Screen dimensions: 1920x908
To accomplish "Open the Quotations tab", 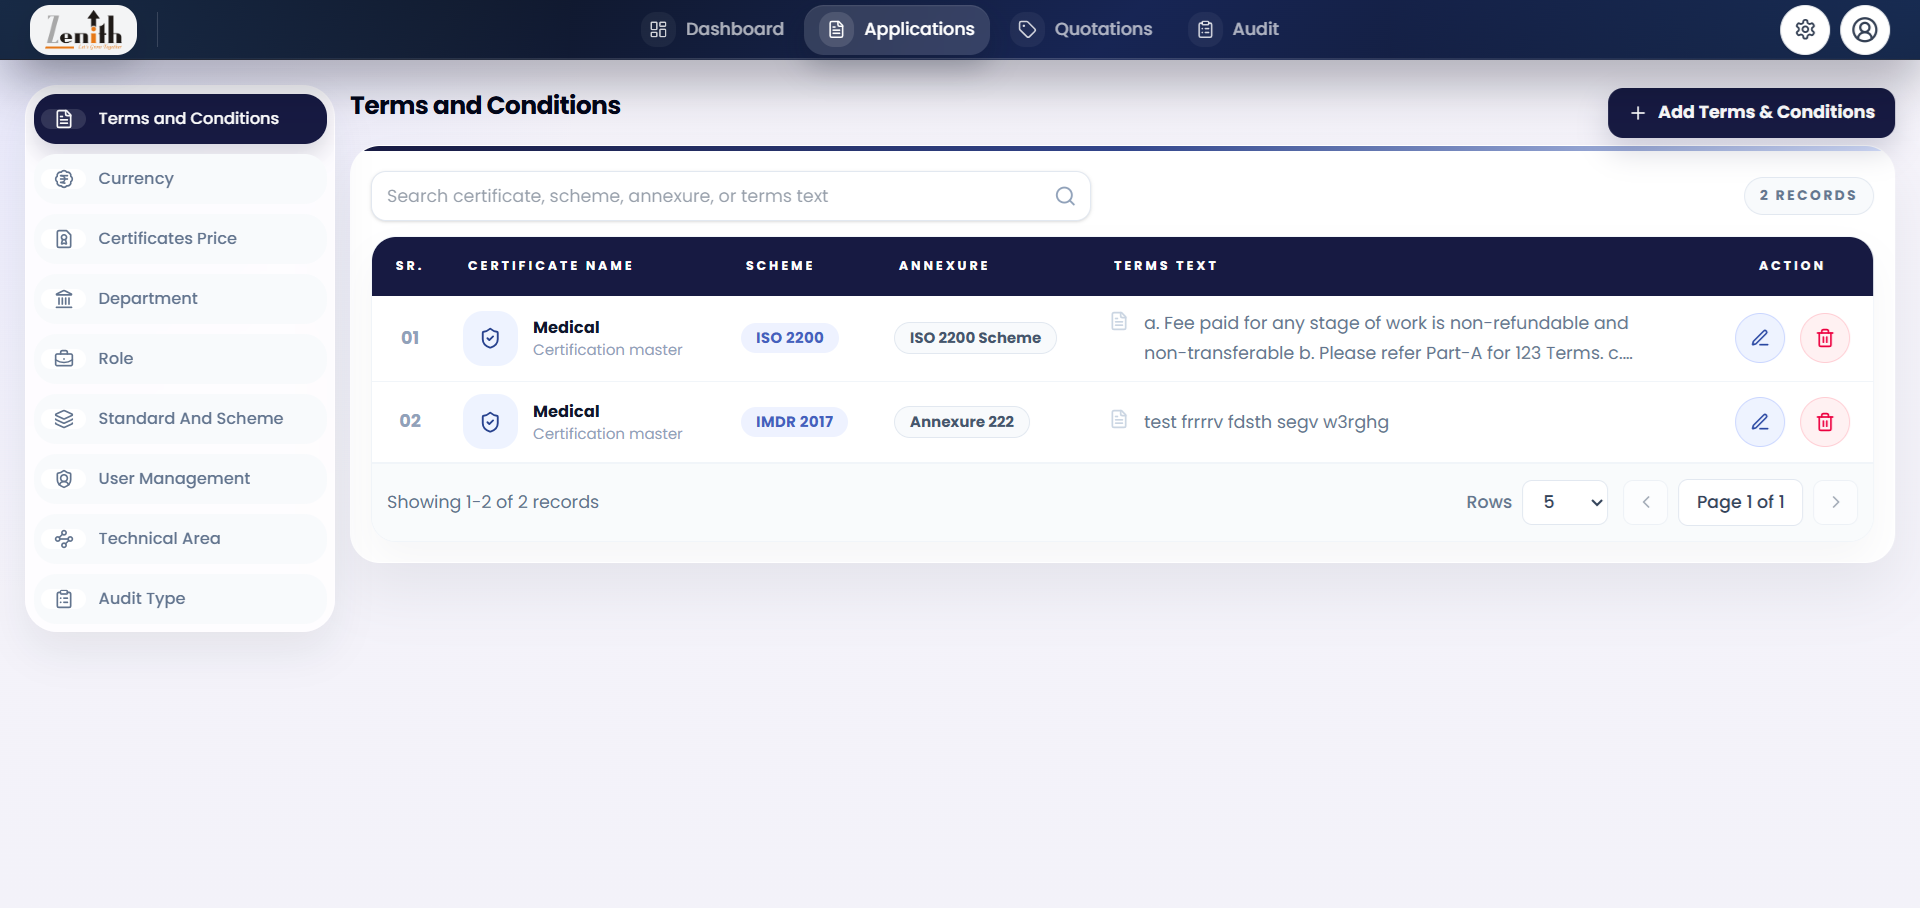I will coord(1083,30).
